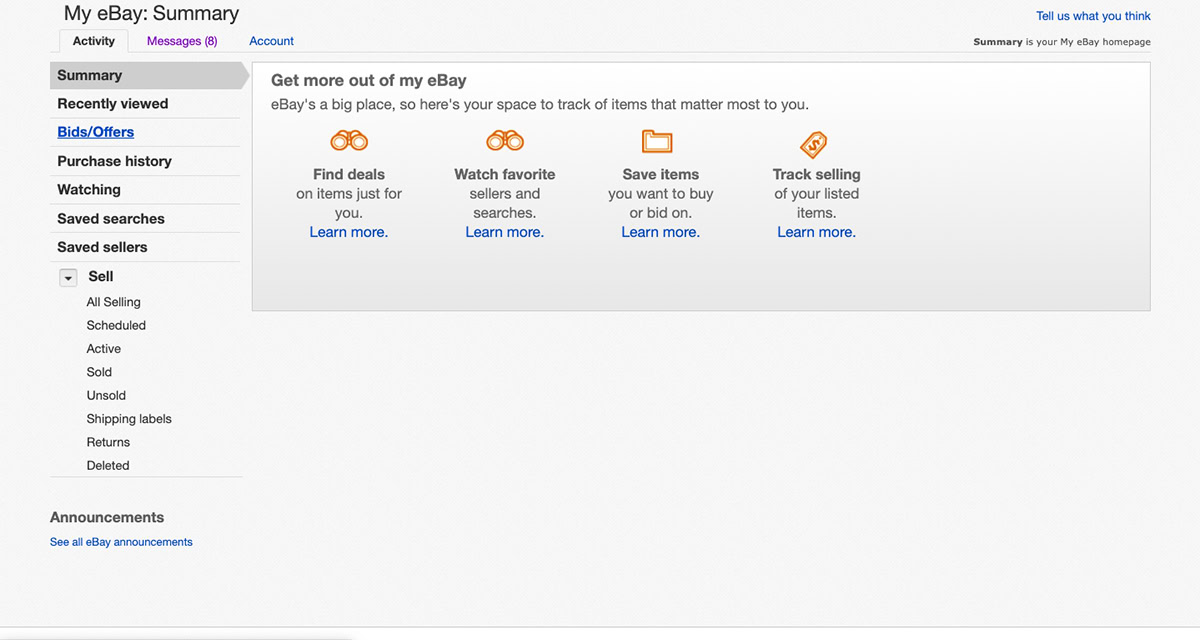The height and width of the screenshot is (640, 1200).
Task: View Saved searches
Action: pyautogui.click(x=110, y=219)
